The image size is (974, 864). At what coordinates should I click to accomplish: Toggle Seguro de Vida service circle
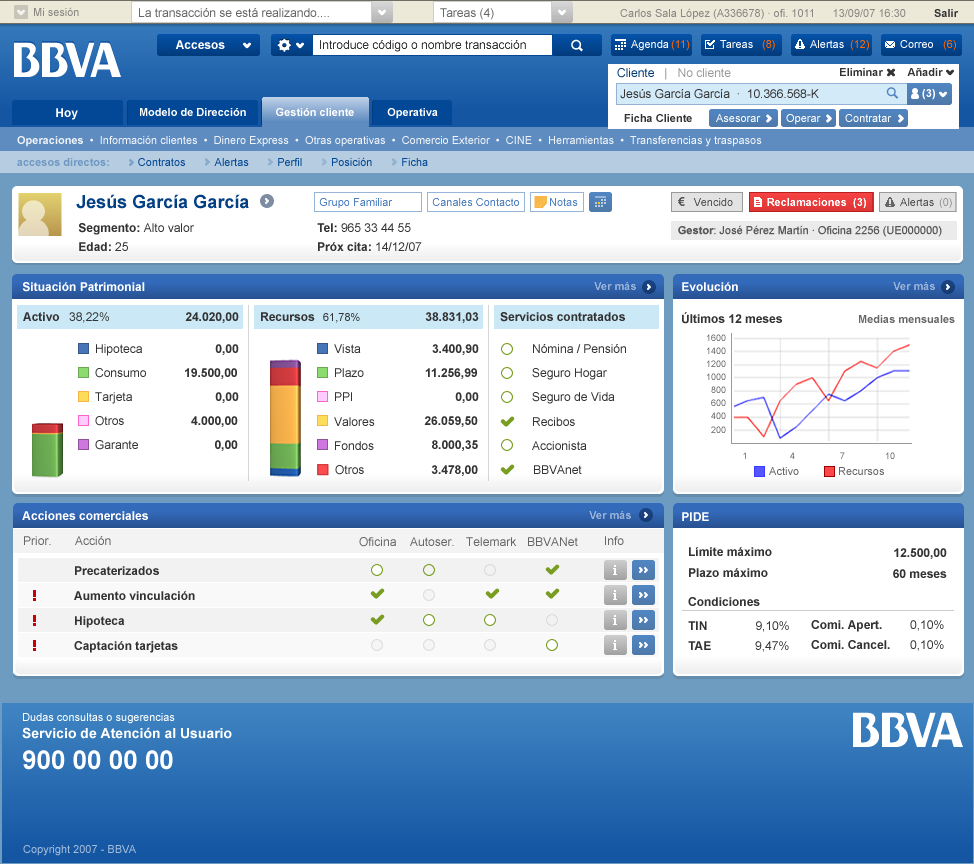point(507,397)
